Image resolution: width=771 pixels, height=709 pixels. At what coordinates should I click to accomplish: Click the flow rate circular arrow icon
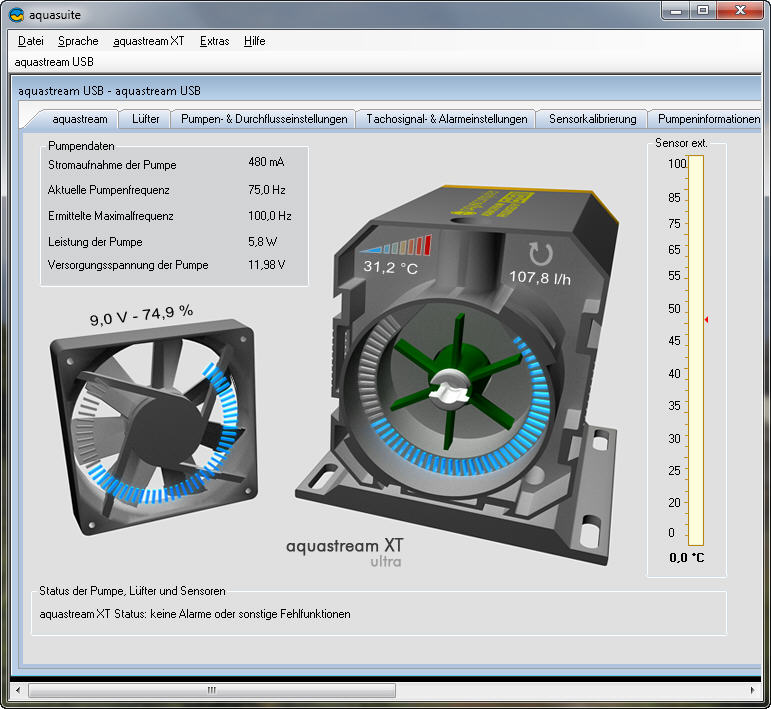[x=541, y=253]
